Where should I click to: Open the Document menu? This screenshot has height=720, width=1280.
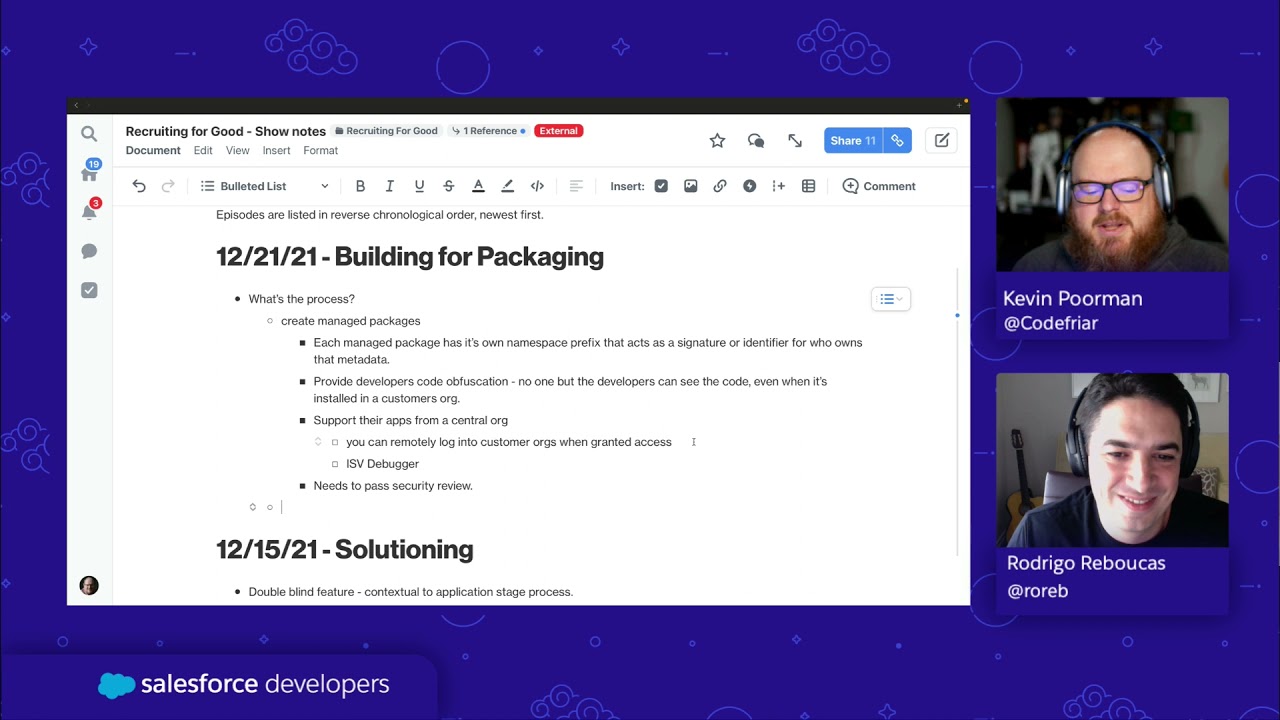153,151
